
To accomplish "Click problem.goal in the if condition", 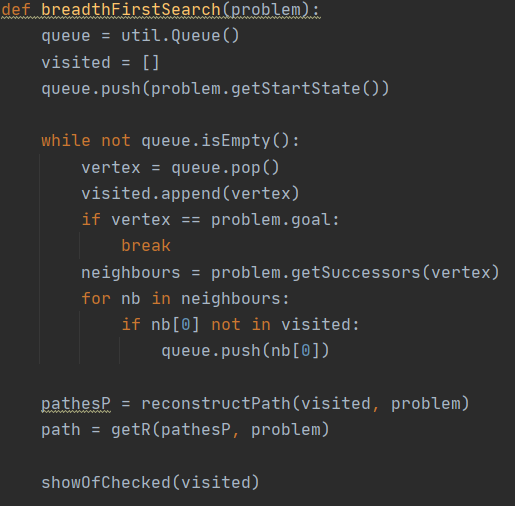I will [271, 220].
